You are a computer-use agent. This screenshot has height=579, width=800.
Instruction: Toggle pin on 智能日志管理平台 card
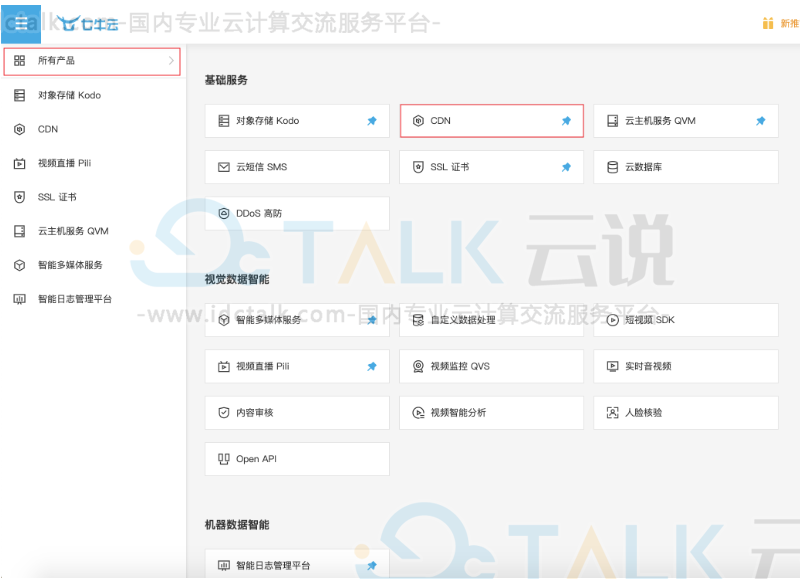click(372, 565)
